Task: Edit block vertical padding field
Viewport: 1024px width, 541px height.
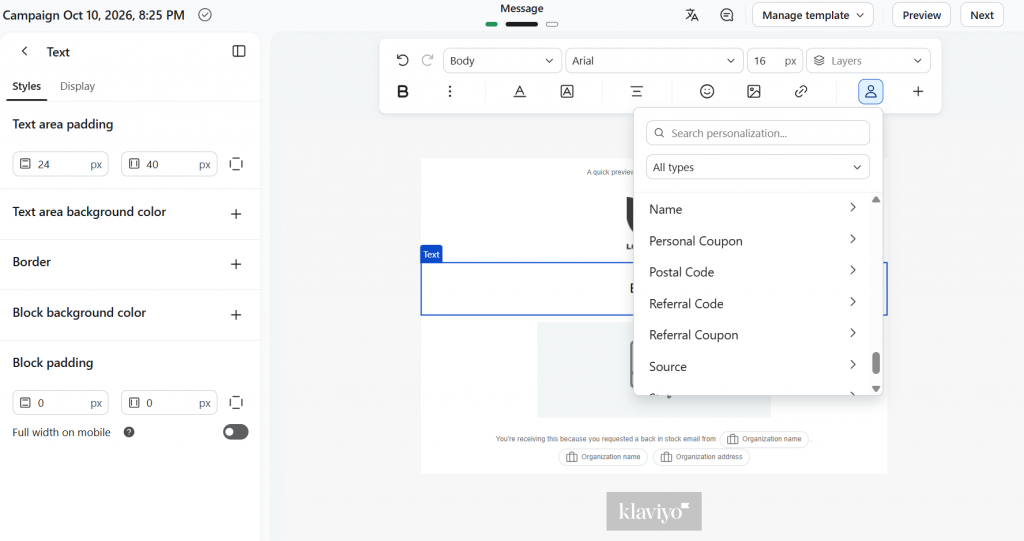Action: point(60,402)
